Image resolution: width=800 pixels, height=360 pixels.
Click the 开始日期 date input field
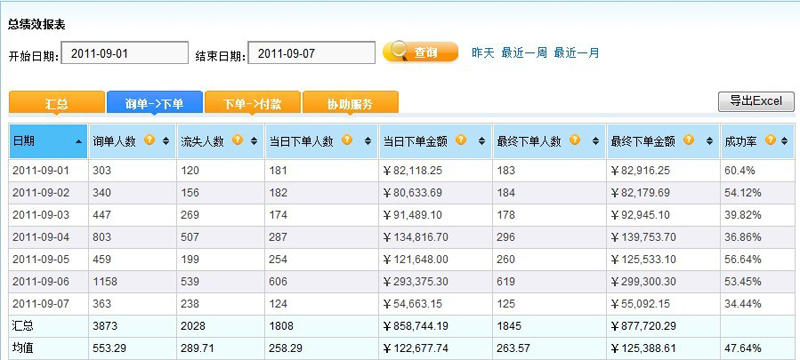tap(125, 53)
